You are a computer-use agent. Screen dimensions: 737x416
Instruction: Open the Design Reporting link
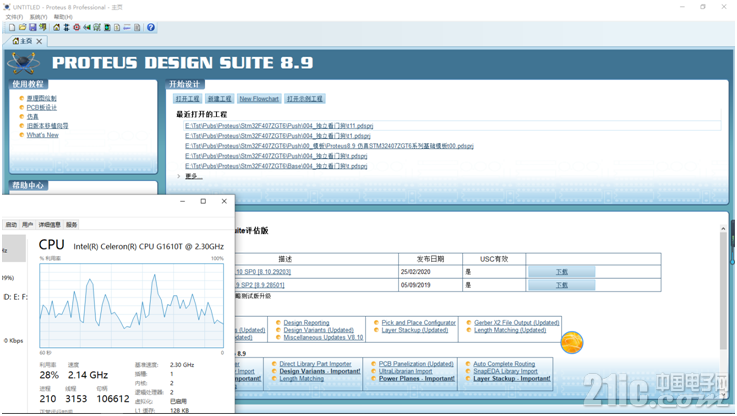[x=306, y=322]
